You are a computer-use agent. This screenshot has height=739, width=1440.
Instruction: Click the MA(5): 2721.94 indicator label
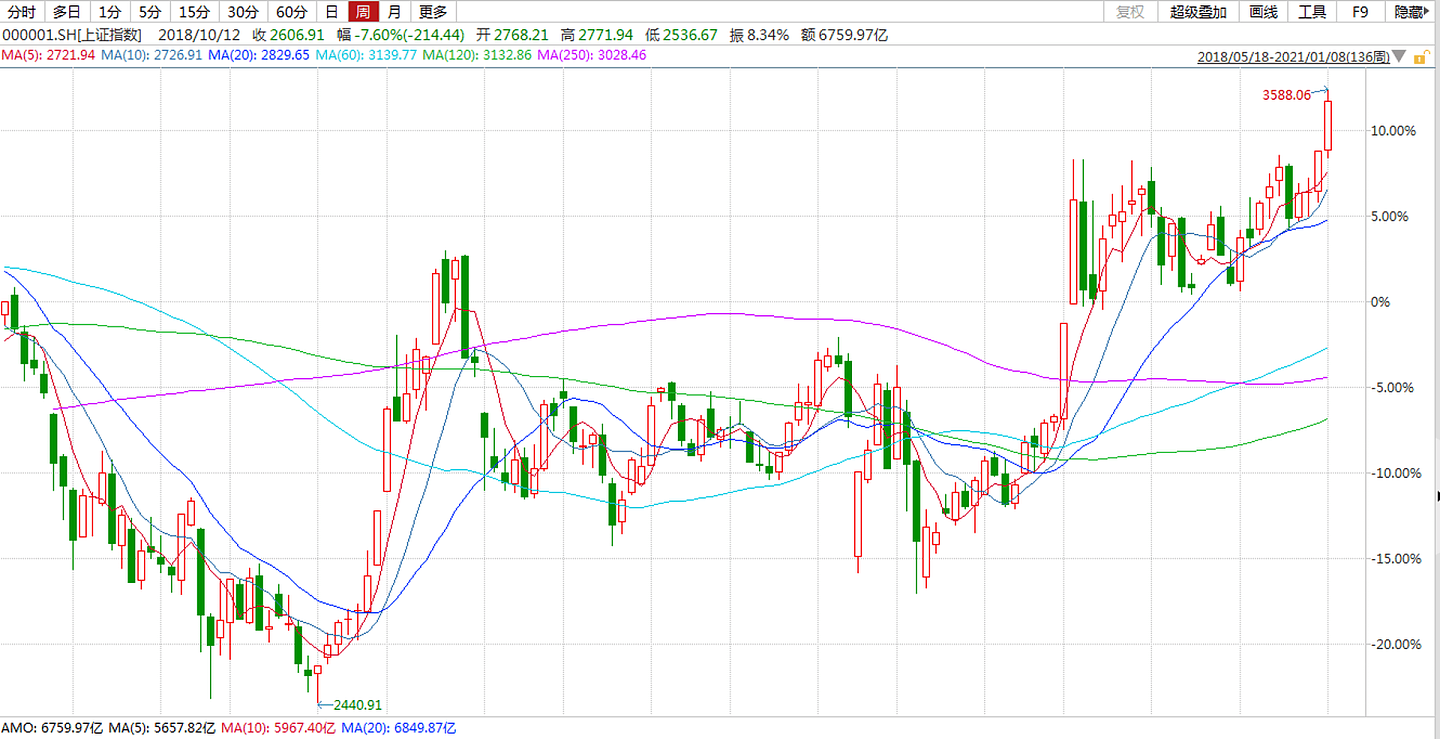[48, 55]
